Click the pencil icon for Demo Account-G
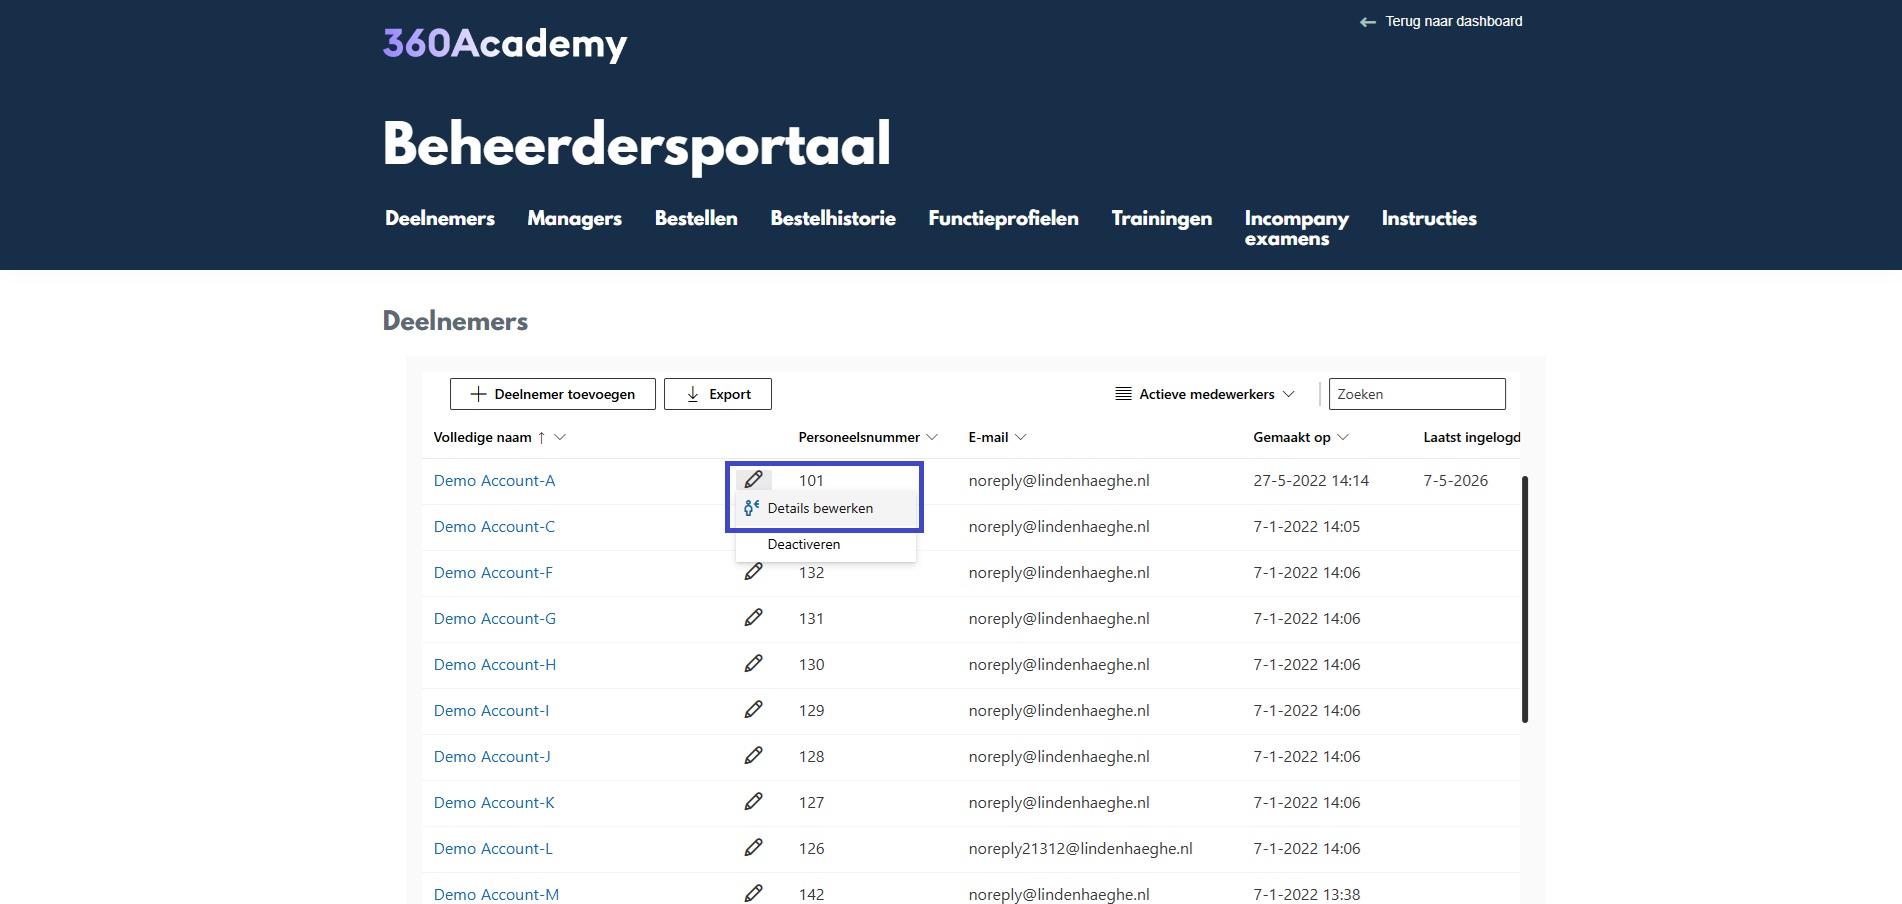Image resolution: width=1902 pixels, height=904 pixels. [x=754, y=618]
